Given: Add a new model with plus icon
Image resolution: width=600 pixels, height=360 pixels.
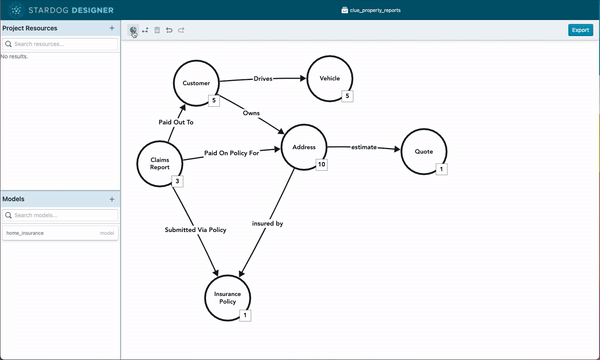Looking at the screenshot, I should coord(112,199).
